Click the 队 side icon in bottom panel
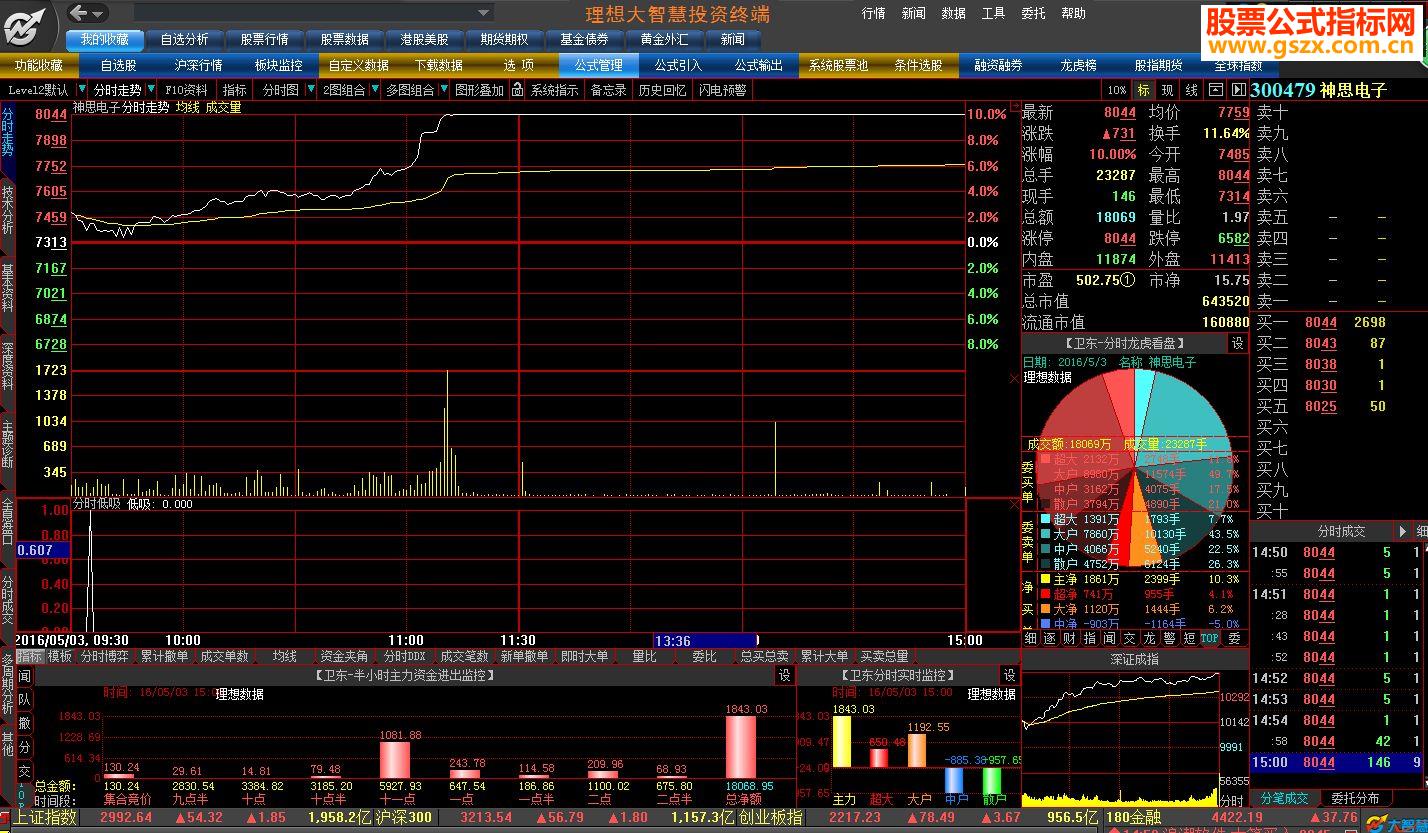This screenshot has height=833, width=1428. 24,700
